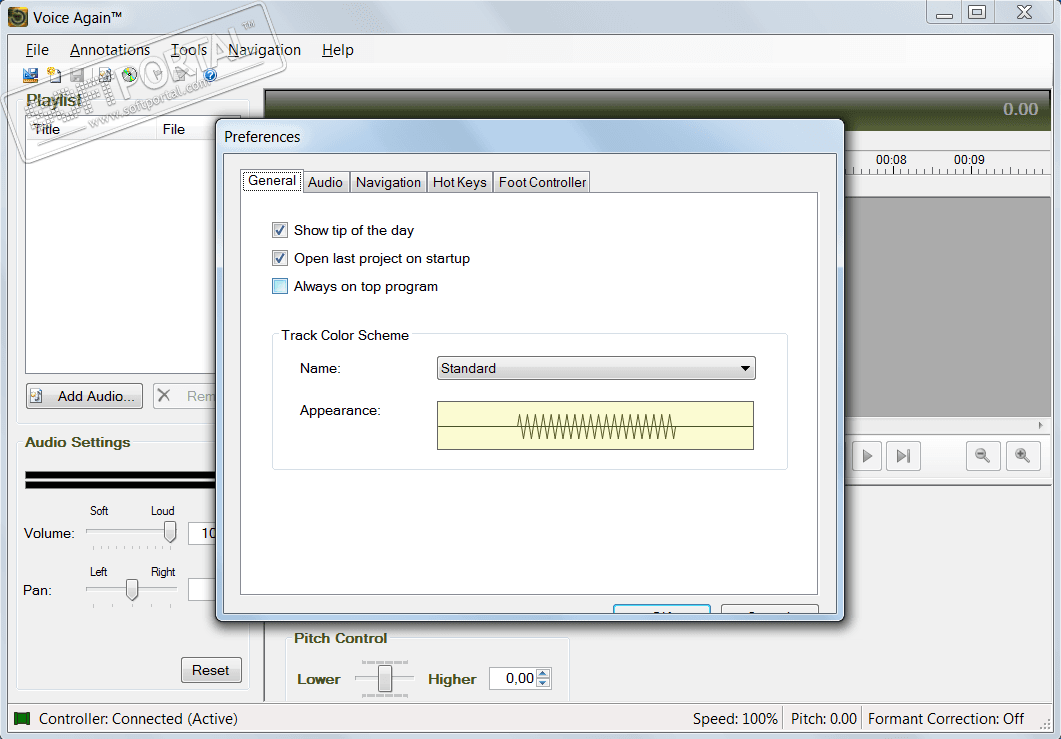Uncheck Open last project on startup
Viewport: 1061px width, 739px height.
click(x=279, y=258)
